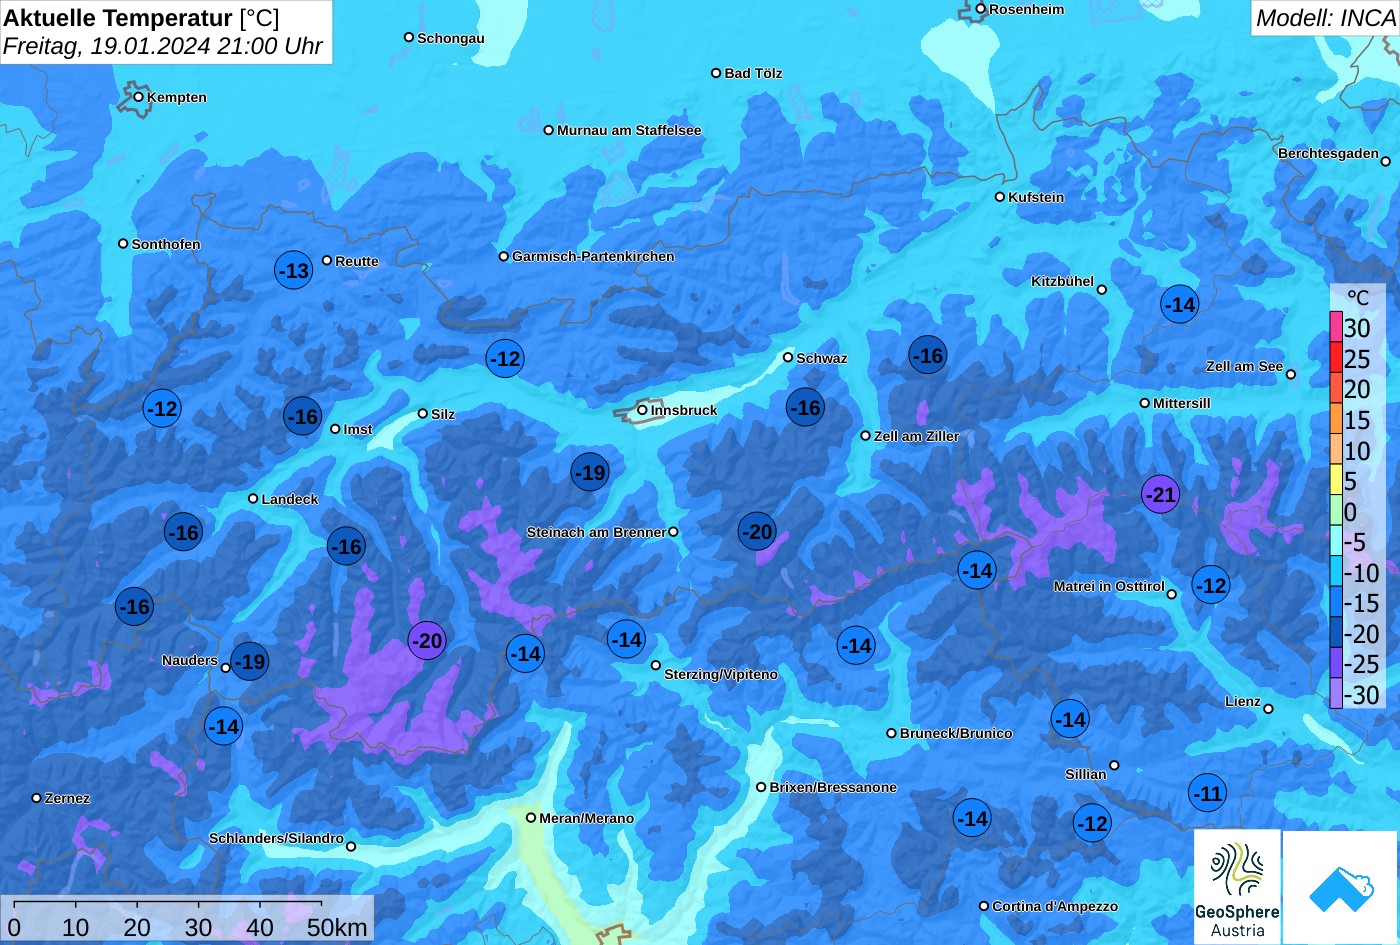Click the Kufstein location marker dot

999,197
